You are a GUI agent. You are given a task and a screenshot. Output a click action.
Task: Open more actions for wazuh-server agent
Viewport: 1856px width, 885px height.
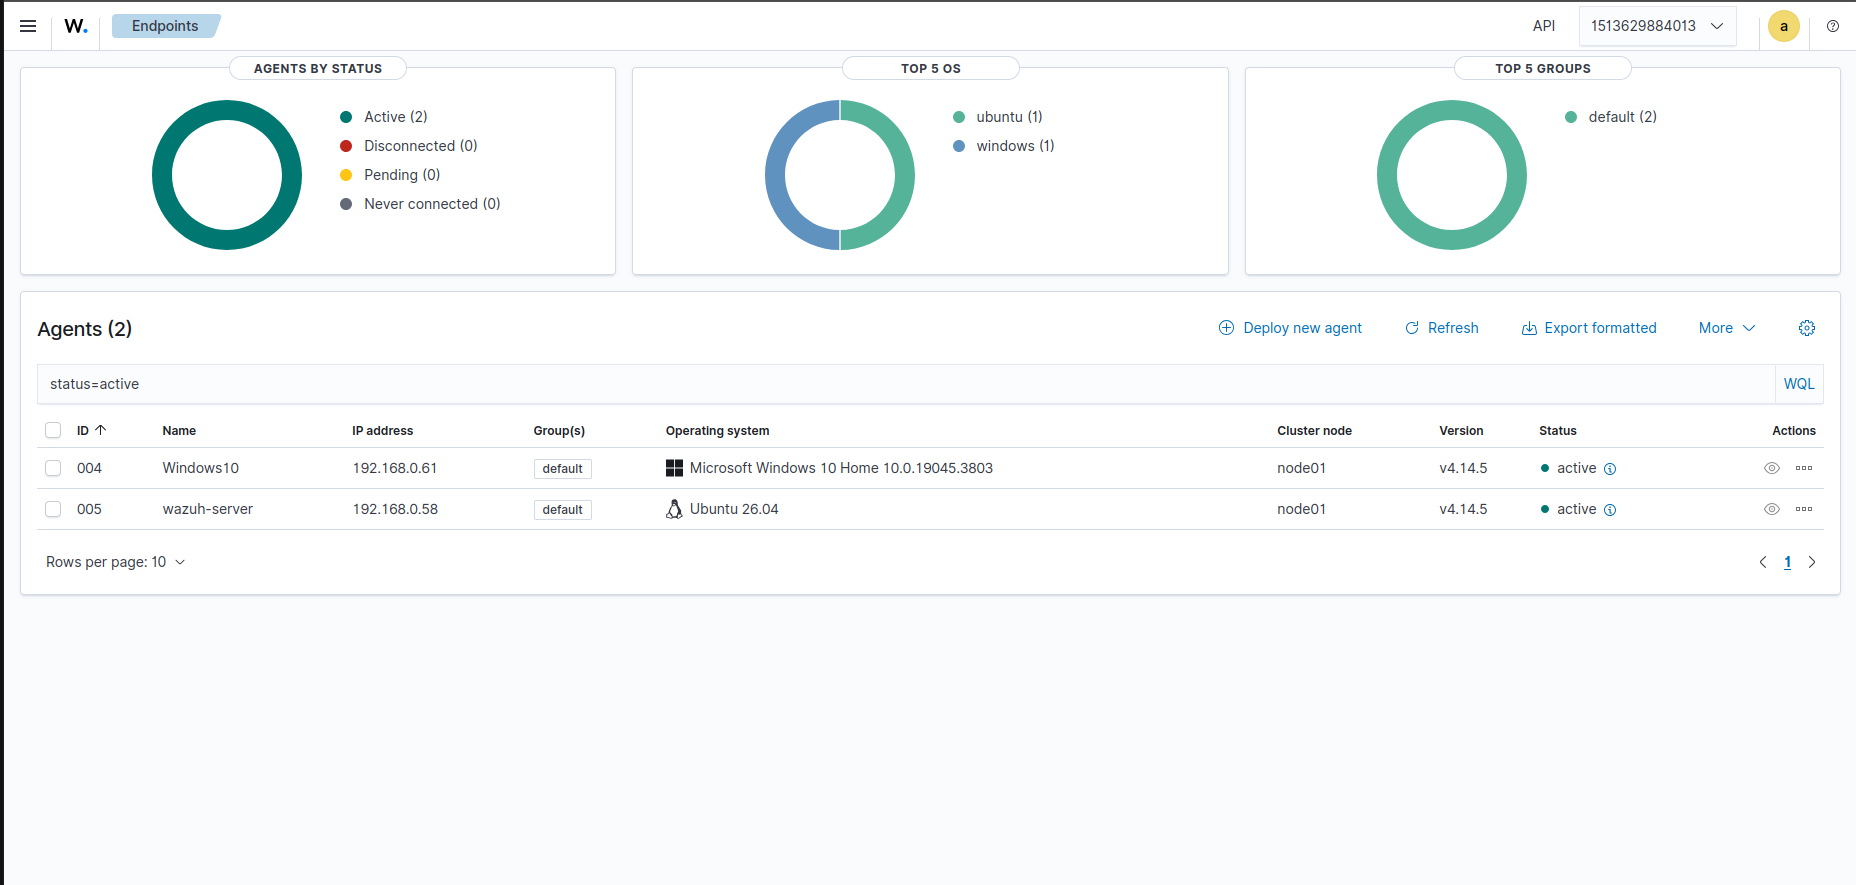(1804, 509)
